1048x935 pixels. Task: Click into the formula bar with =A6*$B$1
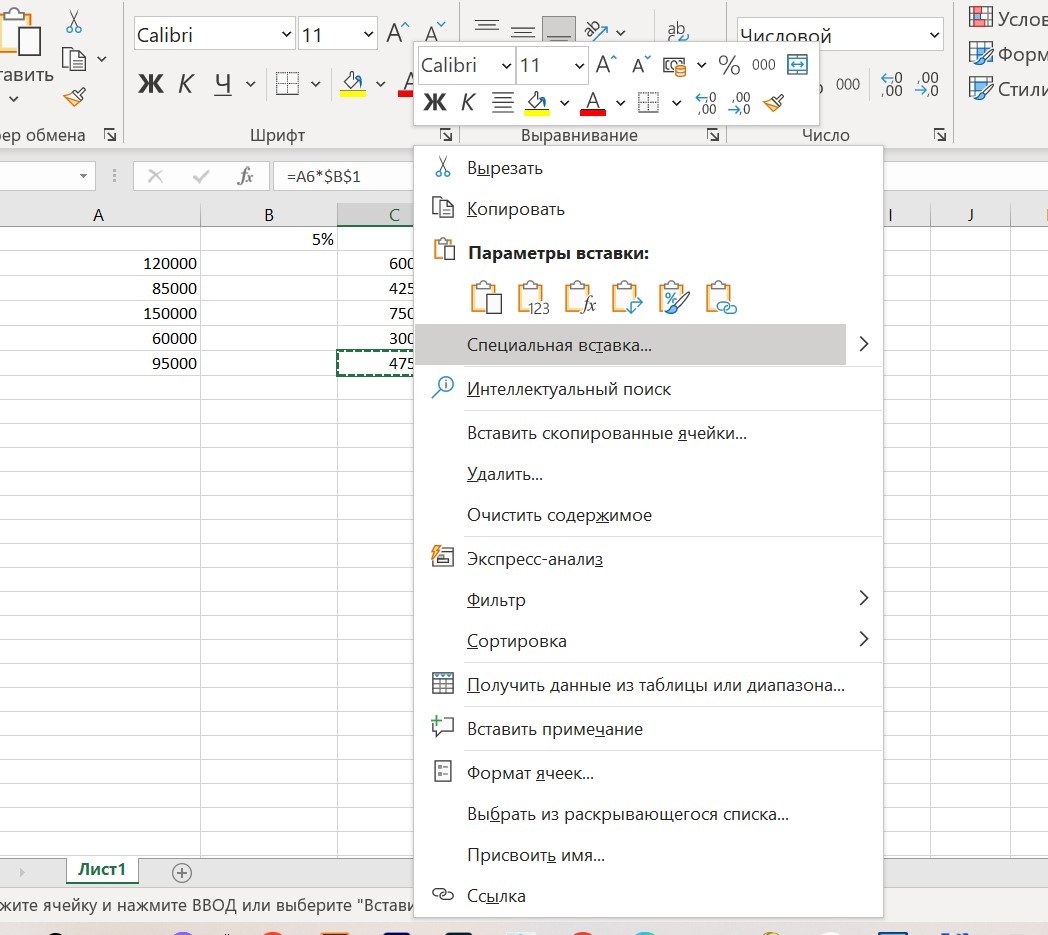tap(344, 176)
